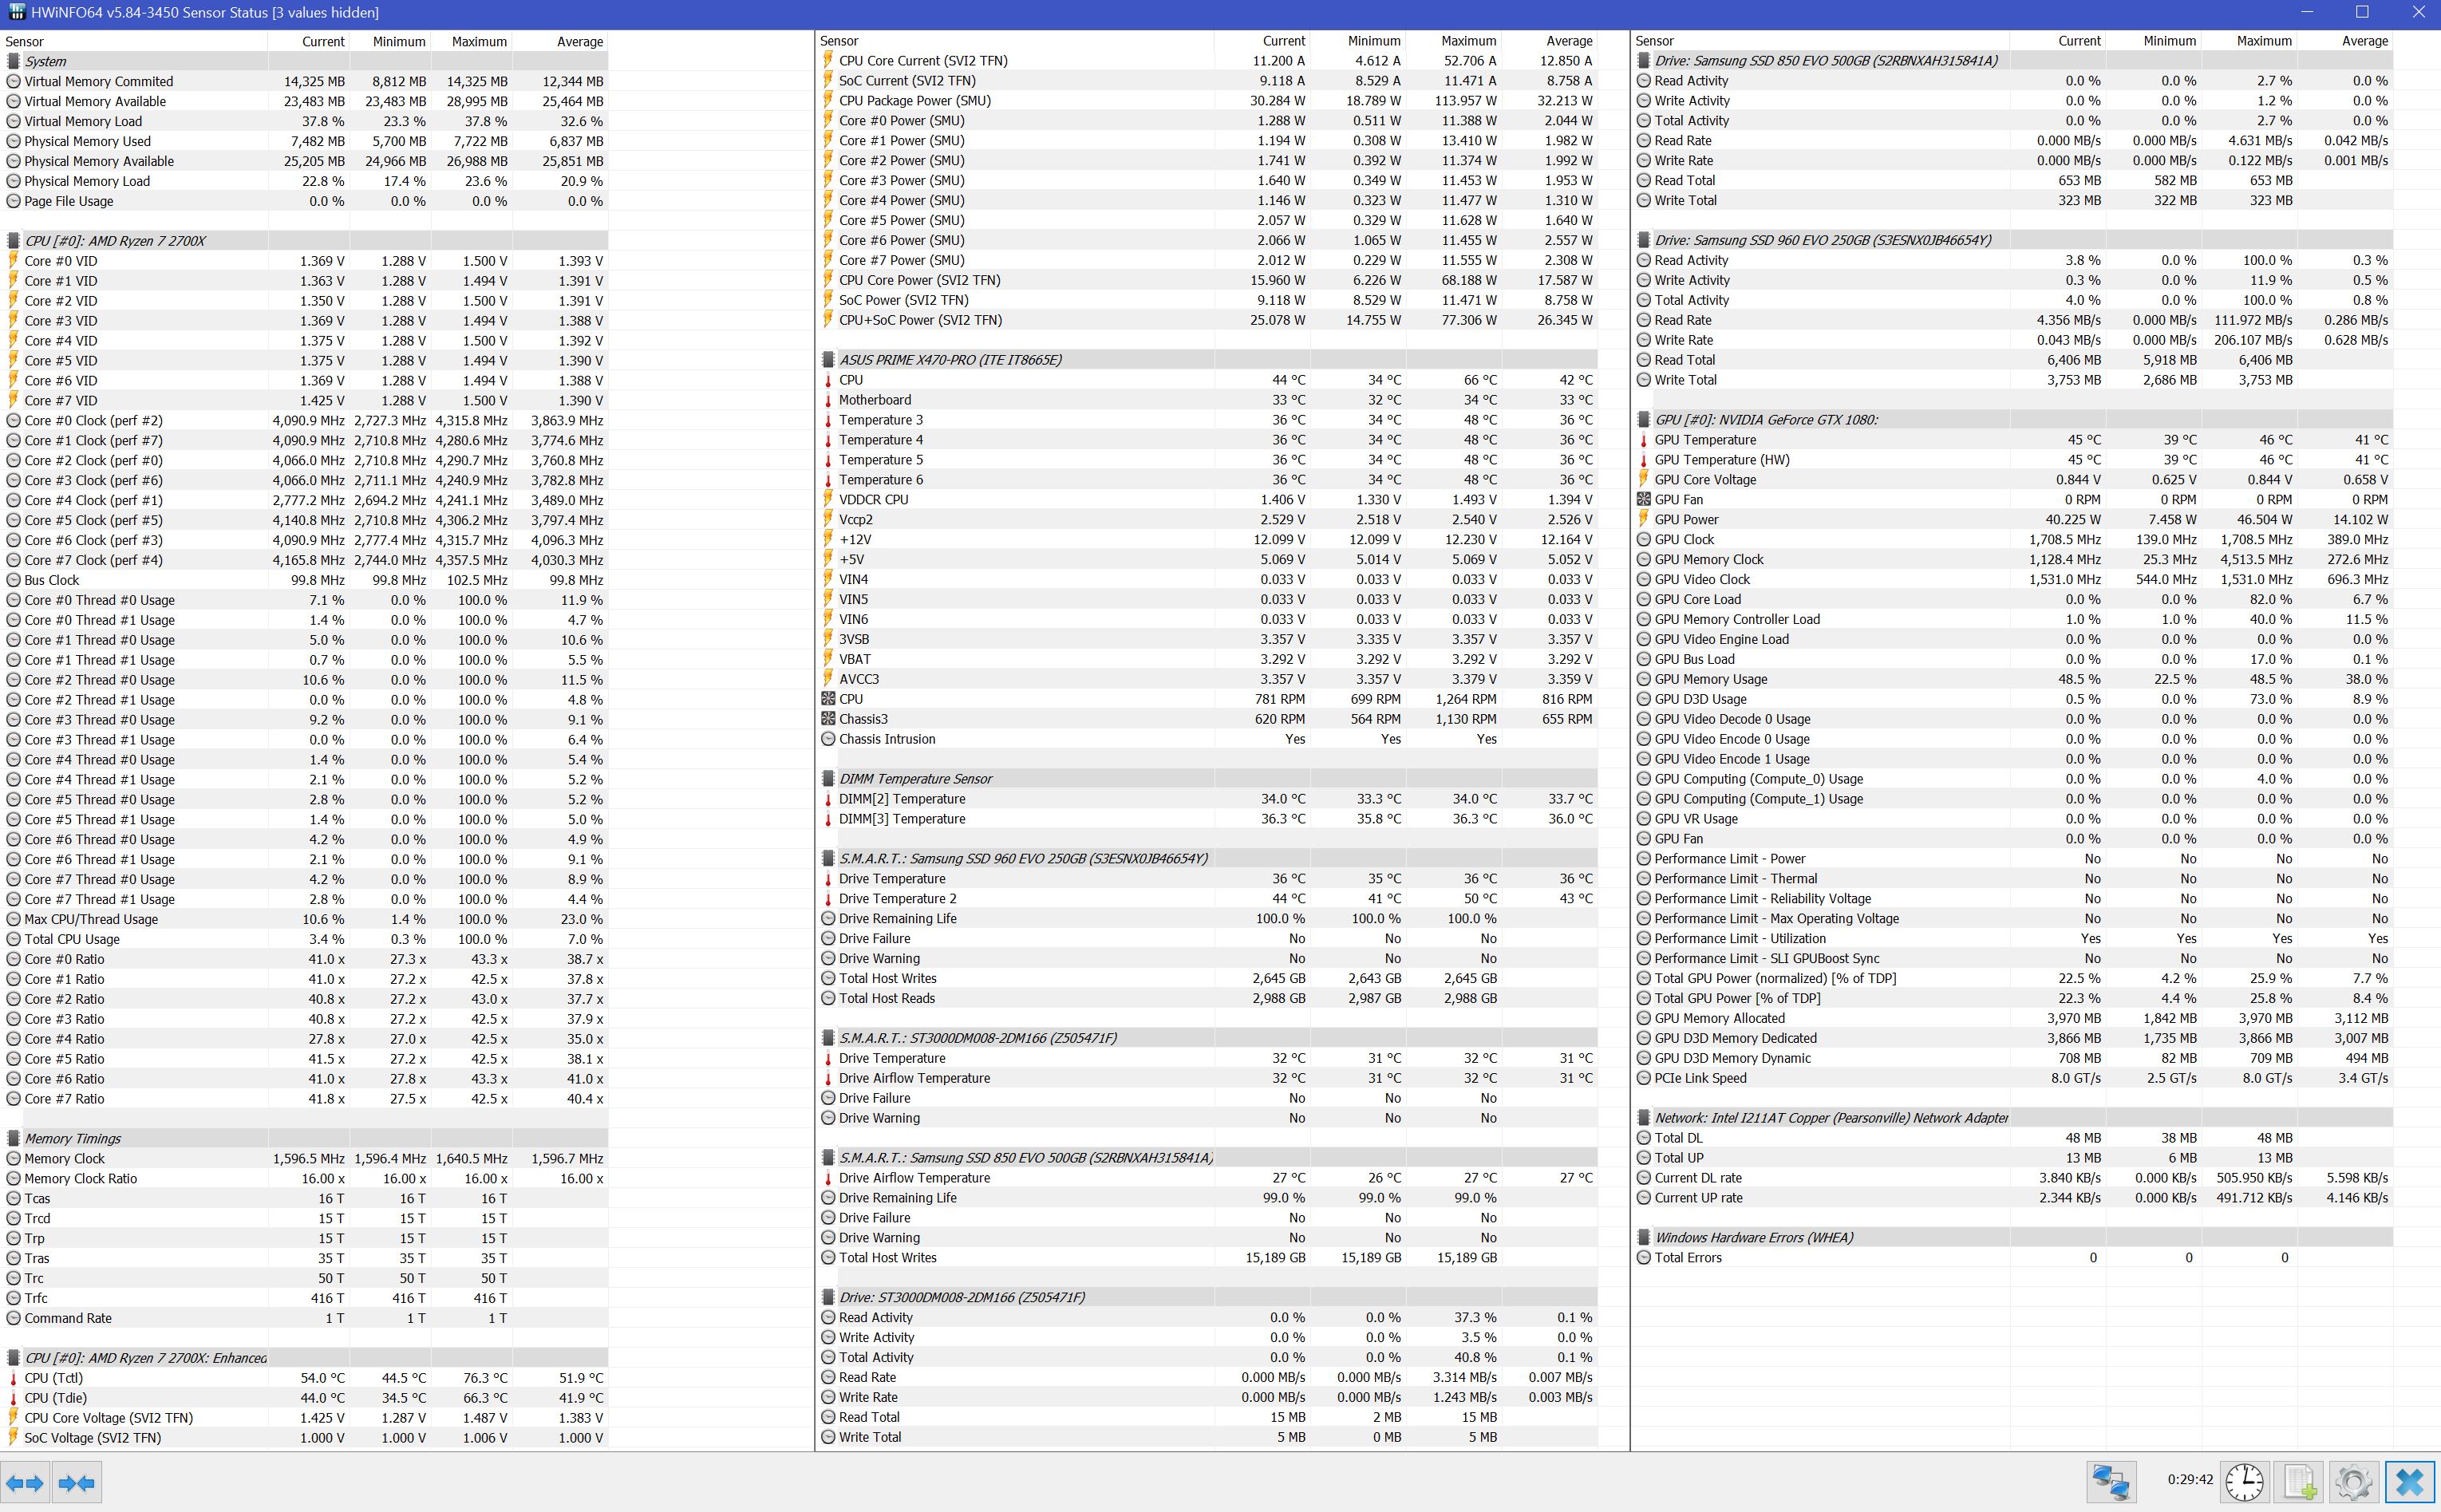2441x1512 pixels.
Task: Select the GPU Temperature sensor row
Action: point(1704,439)
